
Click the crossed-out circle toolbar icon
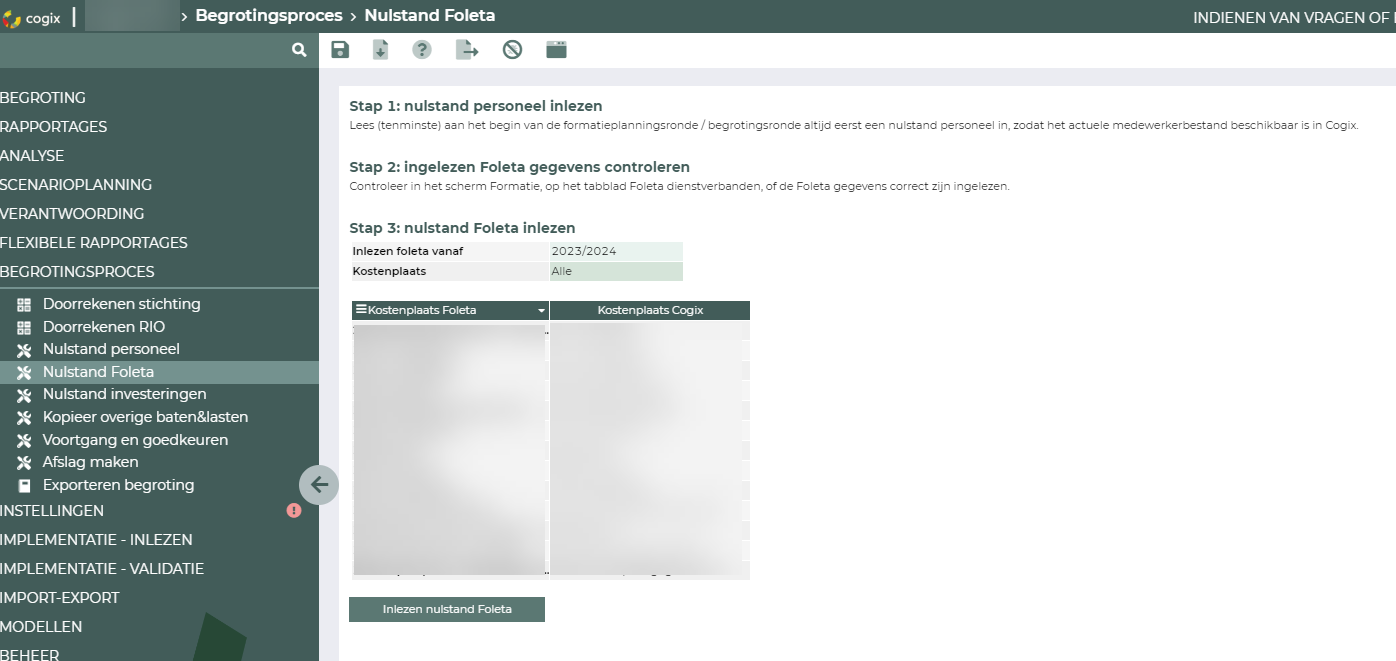(x=512, y=50)
